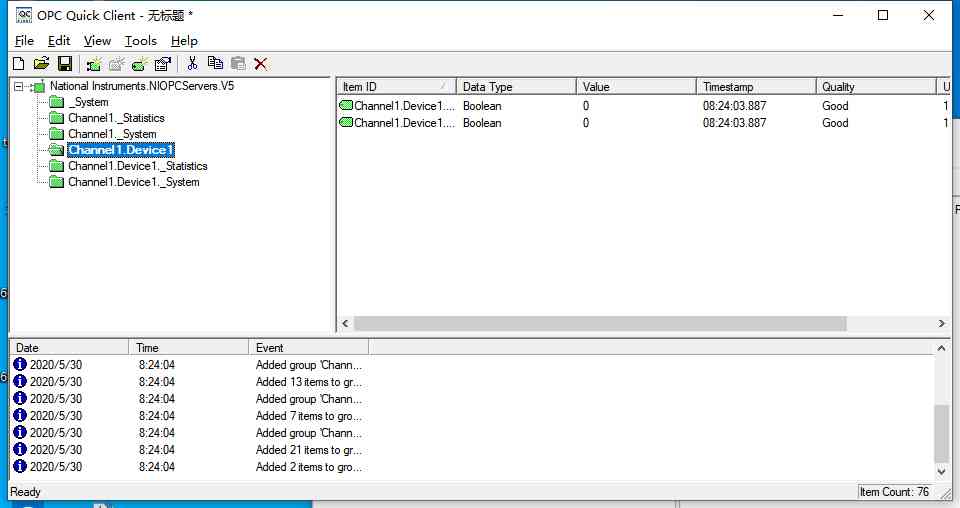Click the item list scroll right arrow
The width and height of the screenshot is (960, 508).
click(942, 323)
